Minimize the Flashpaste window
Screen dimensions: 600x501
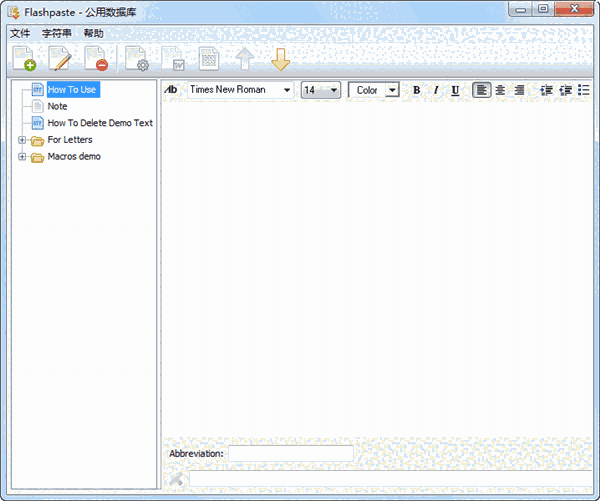[520, 9]
